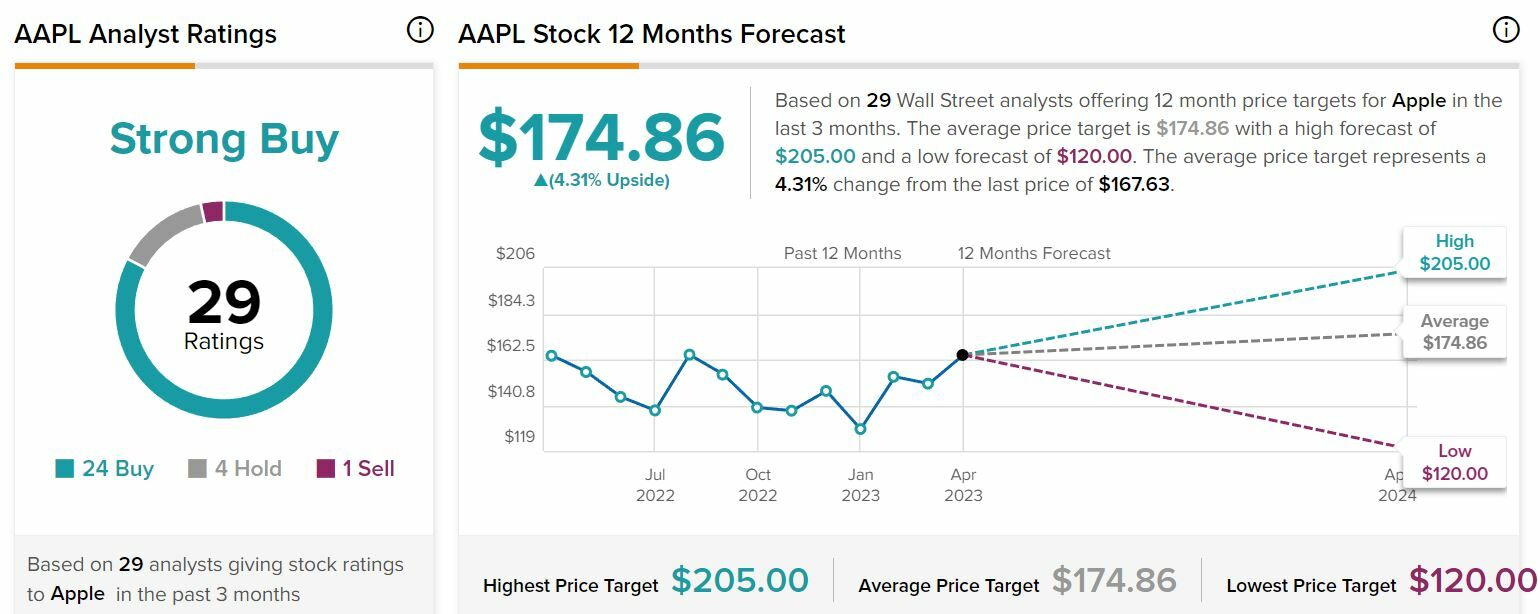Click the January 2023 low data point

click(860, 429)
